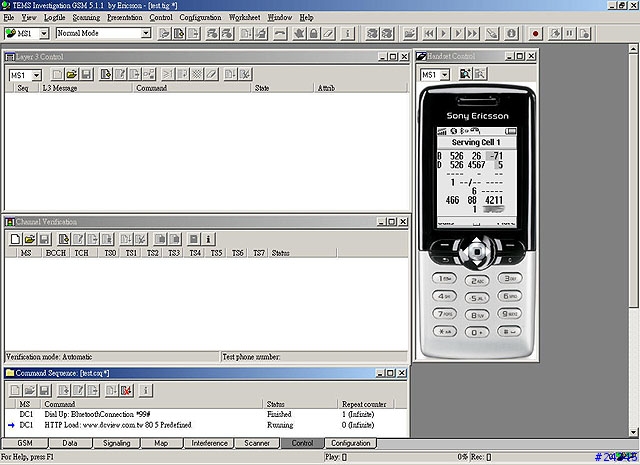Click the handset's 9 keypad key
Viewport: 640px width, 465px height.
point(509,314)
